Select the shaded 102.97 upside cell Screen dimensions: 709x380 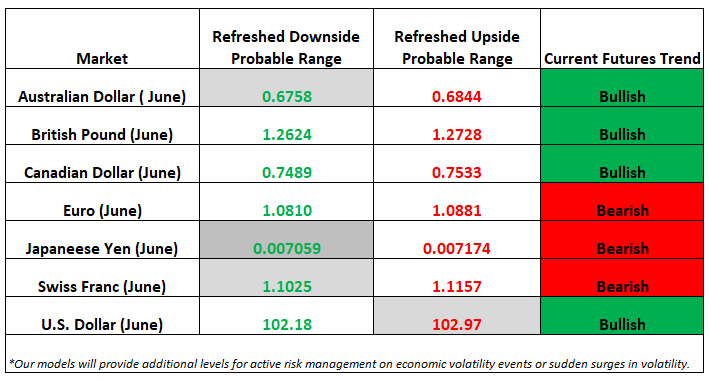(457, 316)
